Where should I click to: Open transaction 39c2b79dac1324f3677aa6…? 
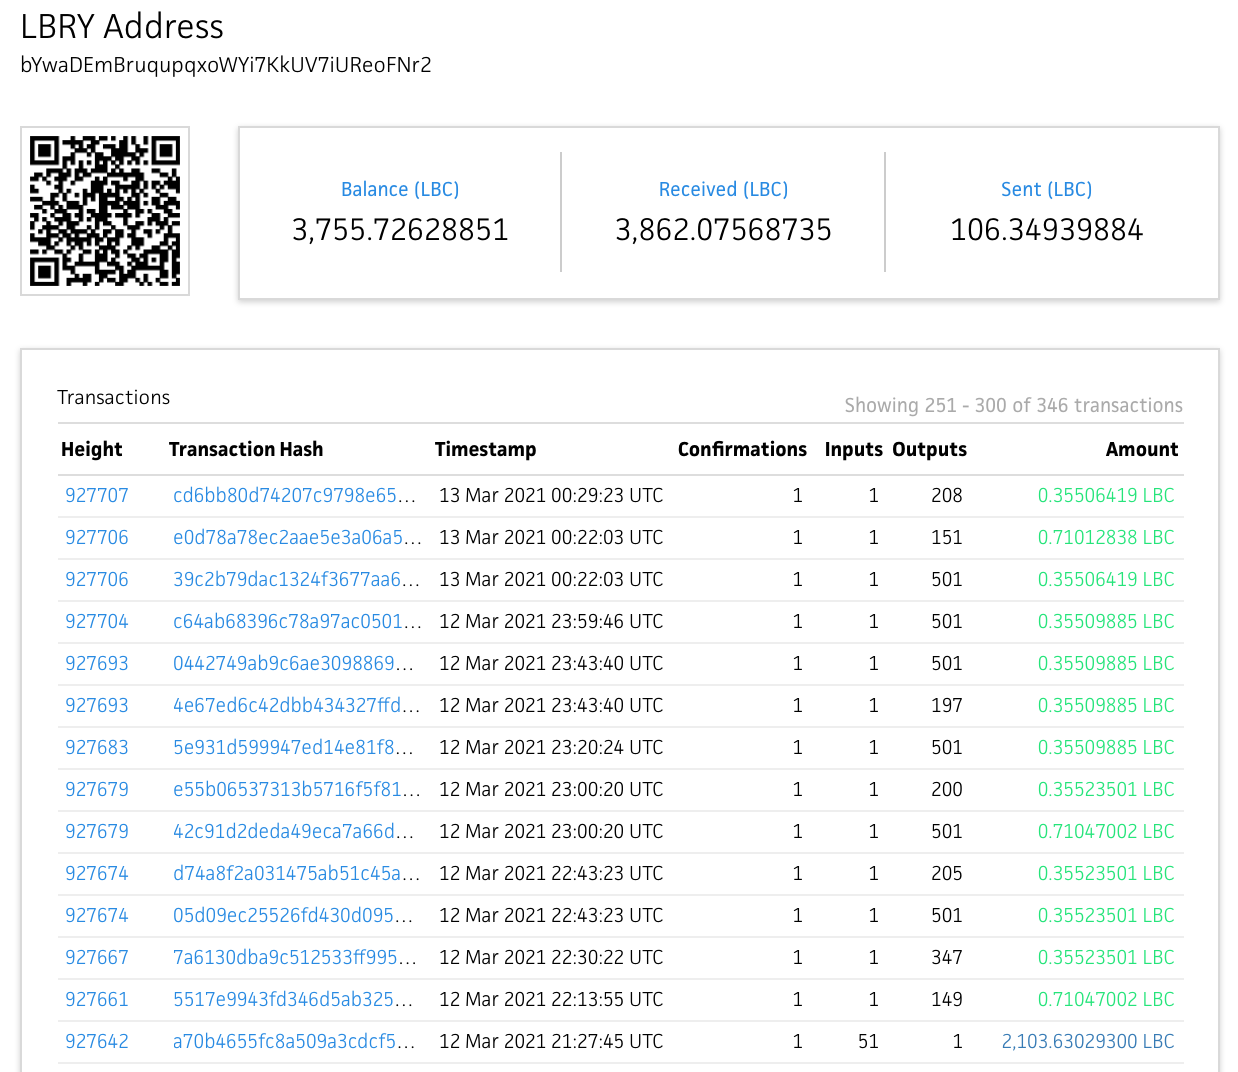pyautogui.click(x=296, y=579)
